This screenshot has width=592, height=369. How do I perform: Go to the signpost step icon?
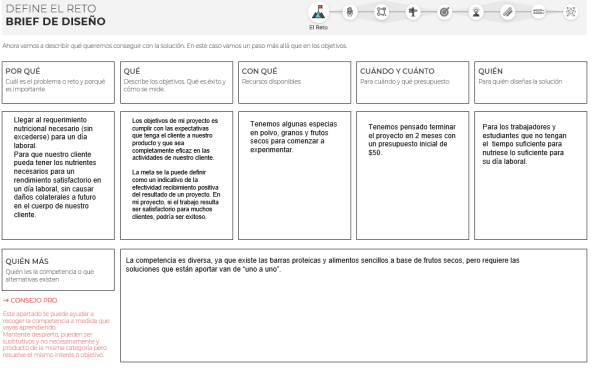[x=413, y=12]
